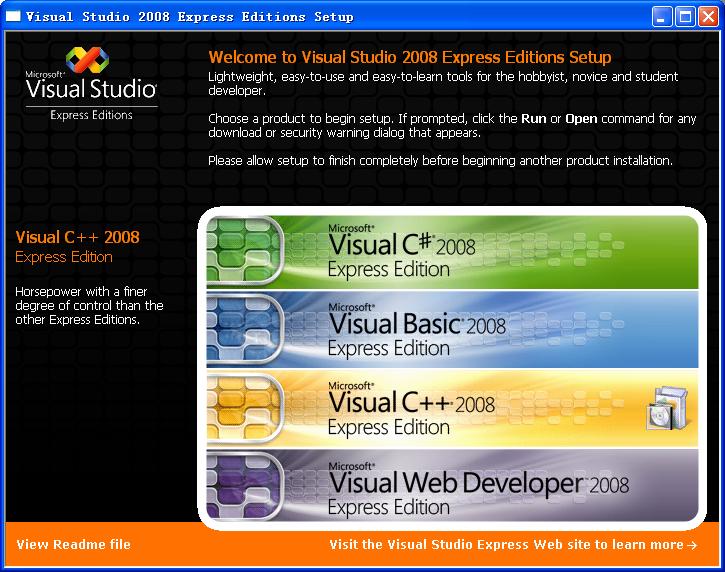This screenshot has height=572, width=725.
Task: Maximize the setup window
Action: (685, 17)
